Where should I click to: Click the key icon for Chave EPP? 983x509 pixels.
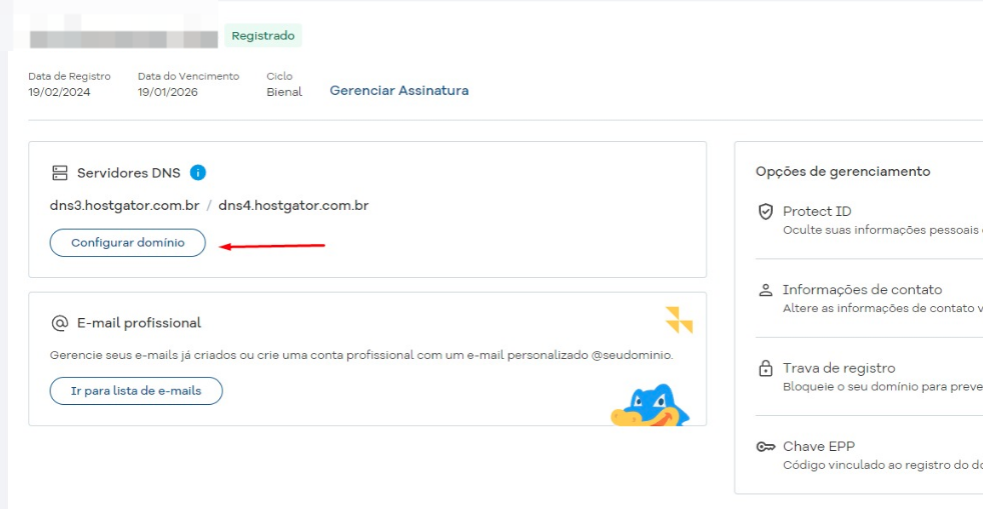click(766, 446)
